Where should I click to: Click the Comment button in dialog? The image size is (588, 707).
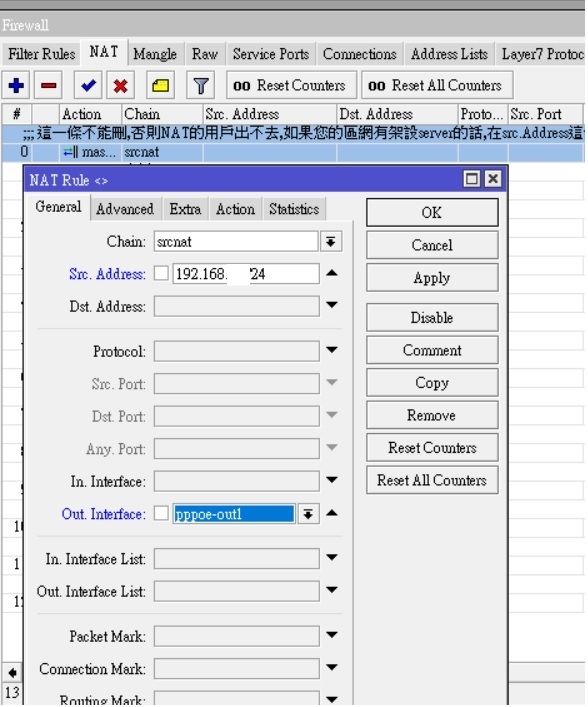coord(432,350)
